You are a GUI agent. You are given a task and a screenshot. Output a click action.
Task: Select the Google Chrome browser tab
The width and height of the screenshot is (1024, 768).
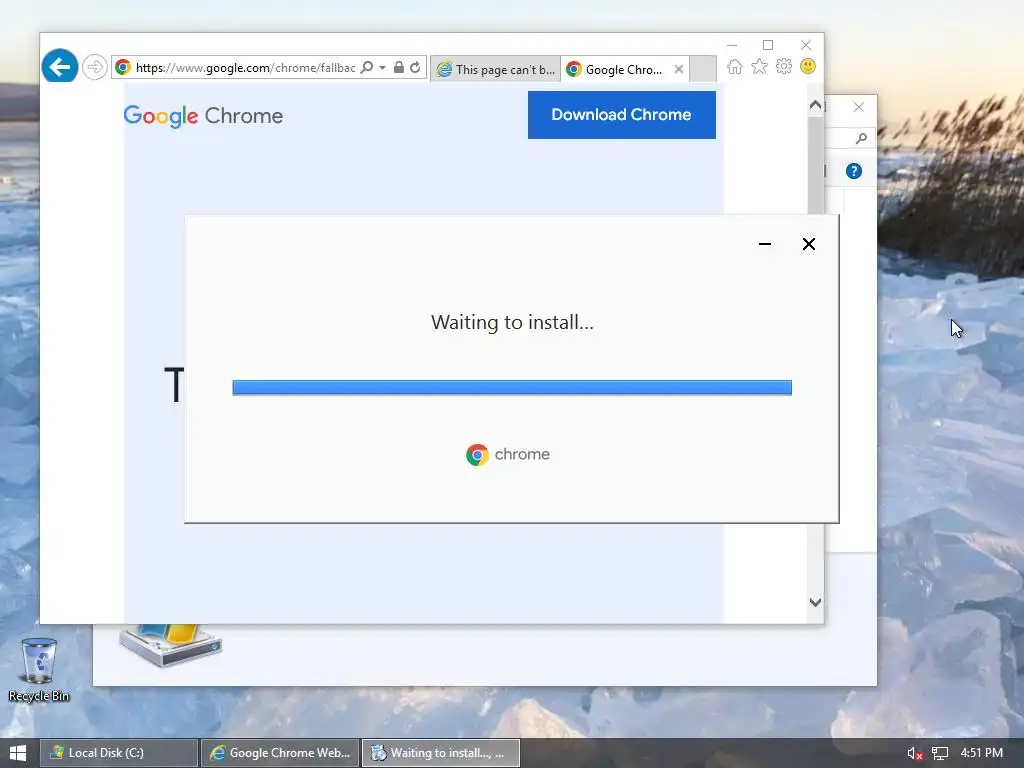tap(616, 69)
